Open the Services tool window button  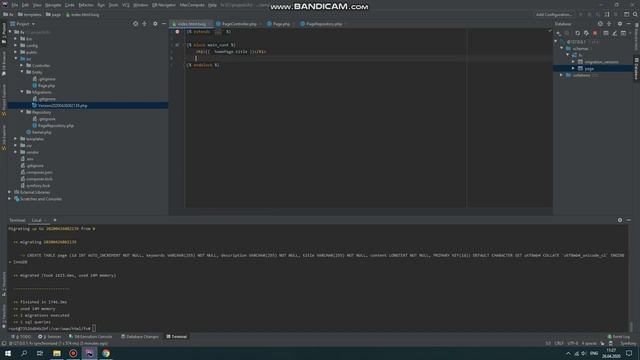50,337
